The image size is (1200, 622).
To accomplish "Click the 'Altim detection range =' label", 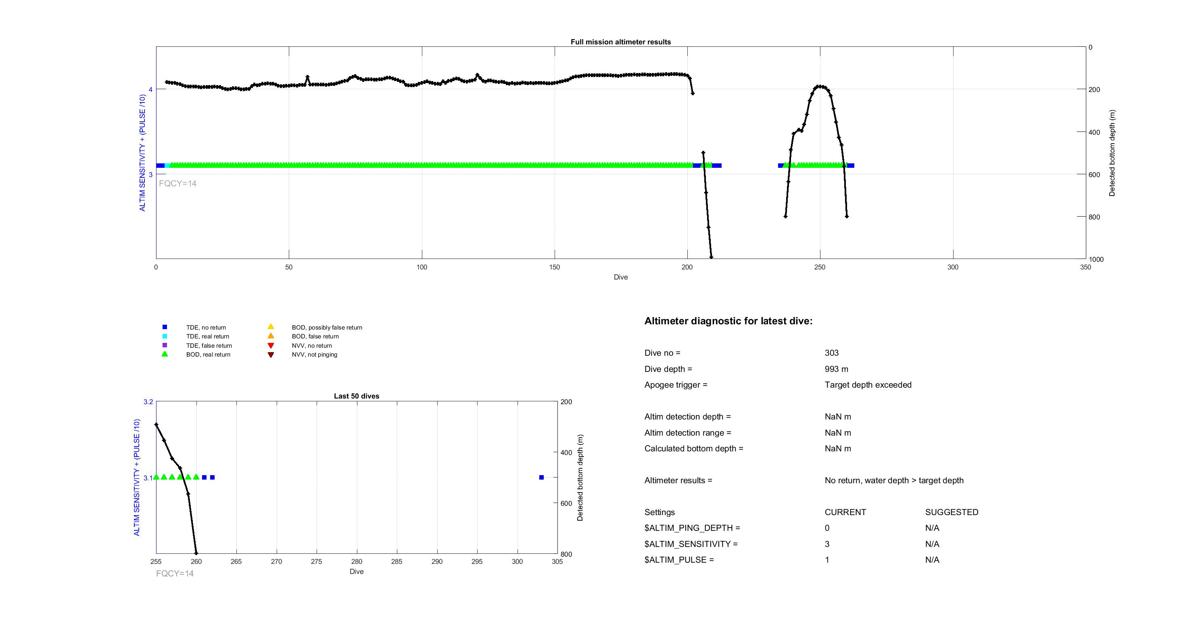I will point(688,433).
